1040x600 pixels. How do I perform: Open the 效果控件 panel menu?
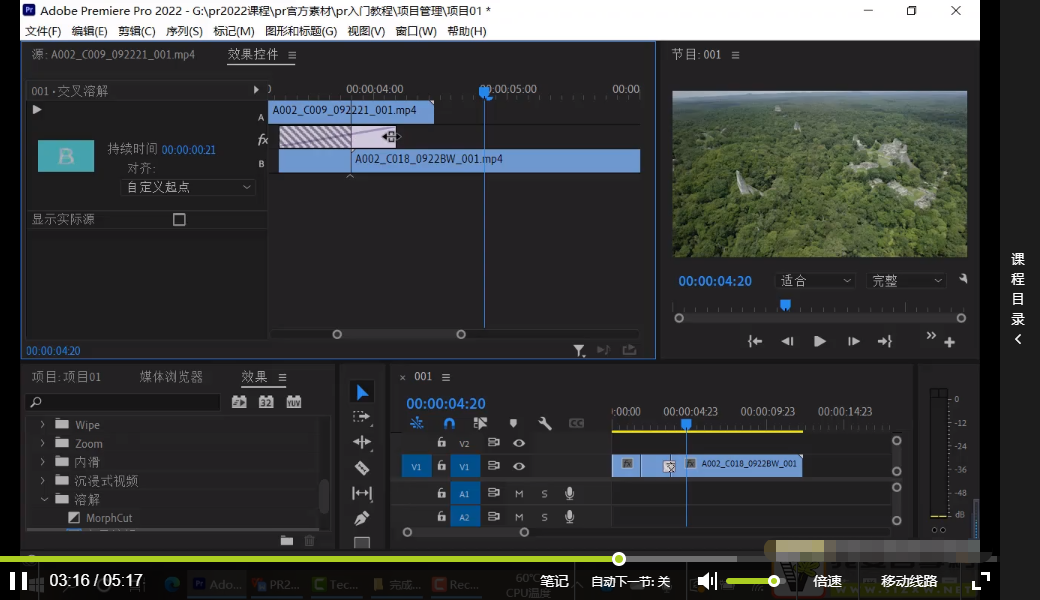(292, 55)
